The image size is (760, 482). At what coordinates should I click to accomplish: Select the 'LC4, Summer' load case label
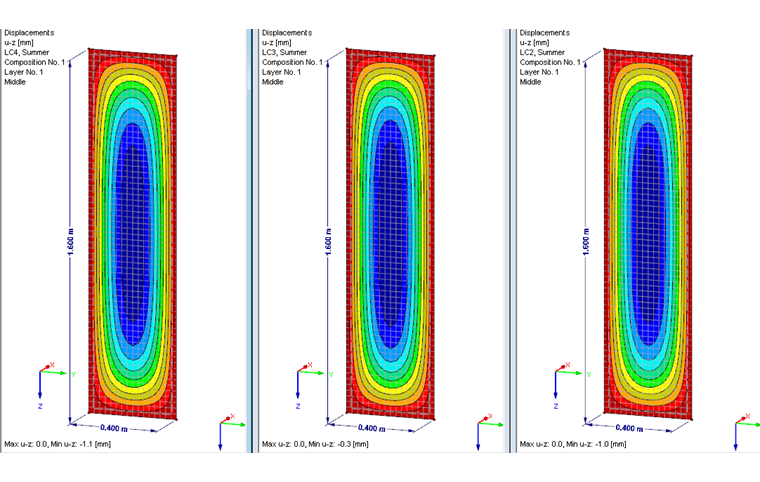pyautogui.click(x=27, y=52)
